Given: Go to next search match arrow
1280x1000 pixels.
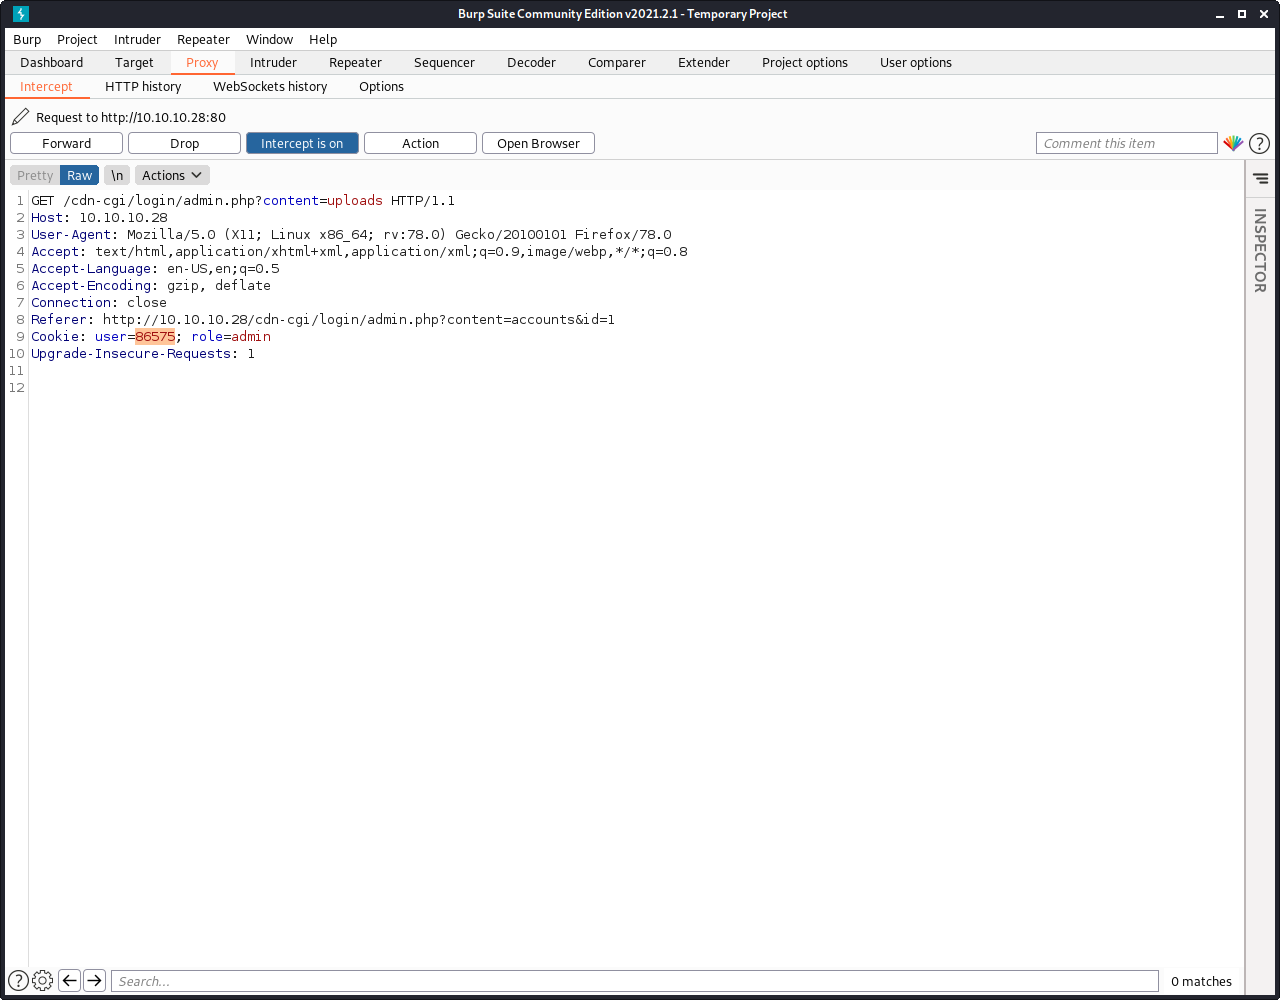Looking at the screenshot, I should coord(94,981).
